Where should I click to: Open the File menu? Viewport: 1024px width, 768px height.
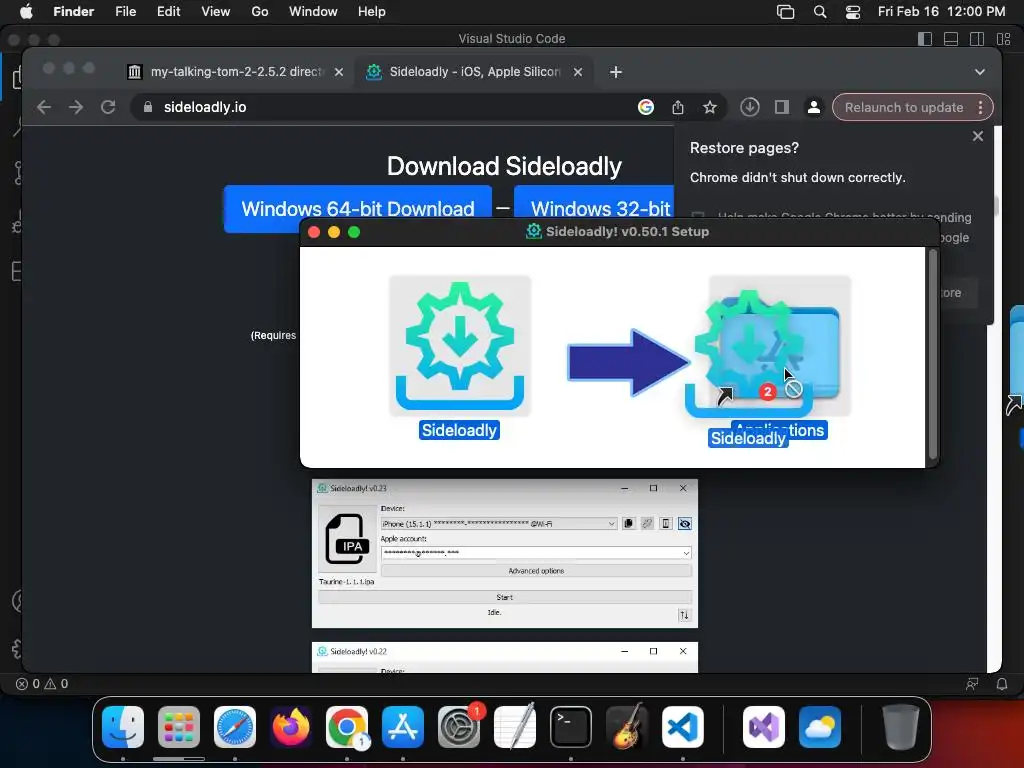coord(125,12)
